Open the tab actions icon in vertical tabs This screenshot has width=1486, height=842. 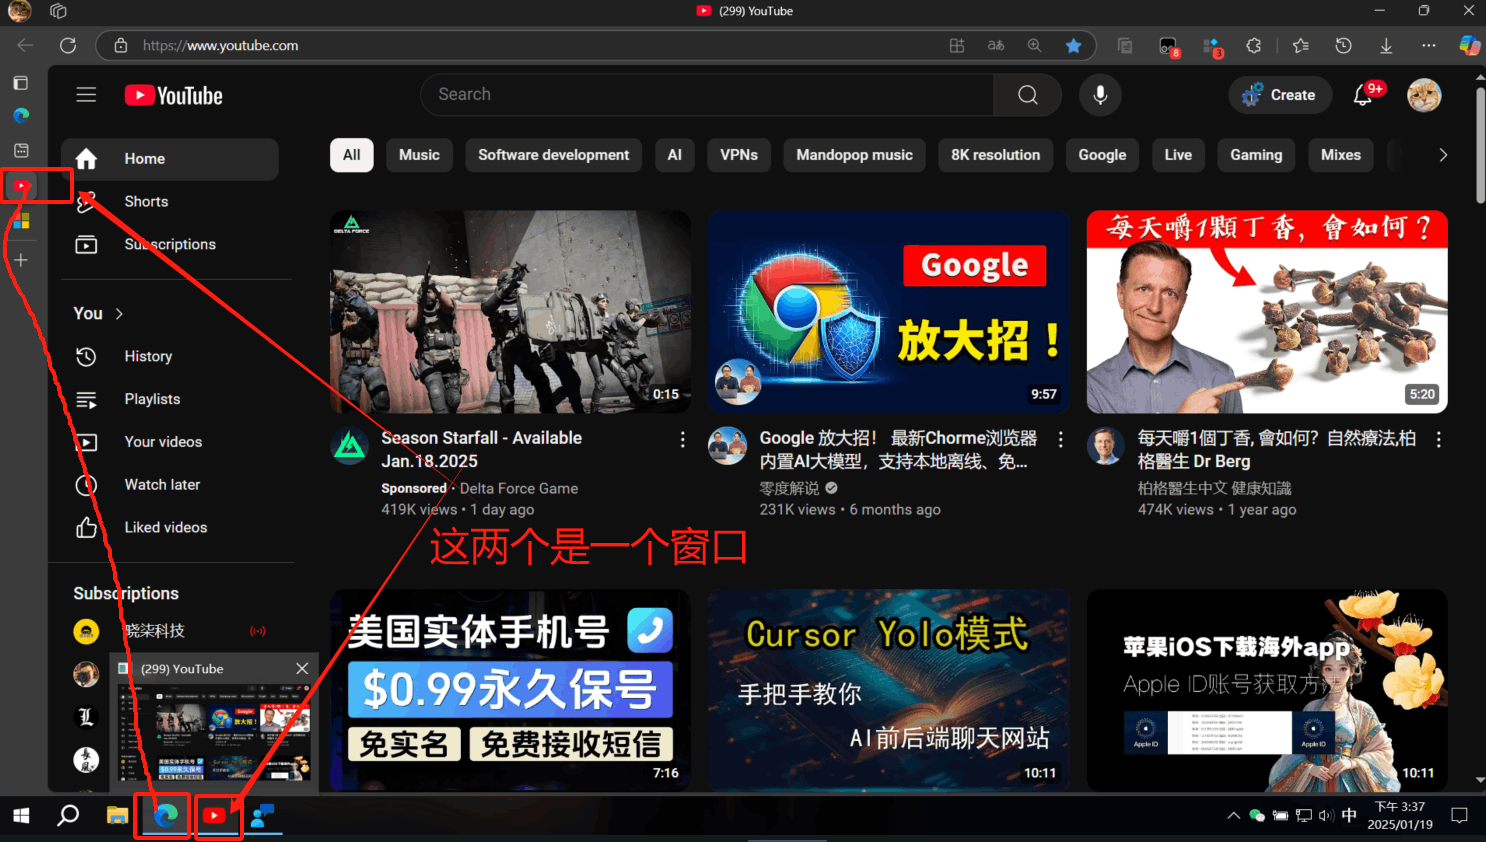(x=20, y=83)
